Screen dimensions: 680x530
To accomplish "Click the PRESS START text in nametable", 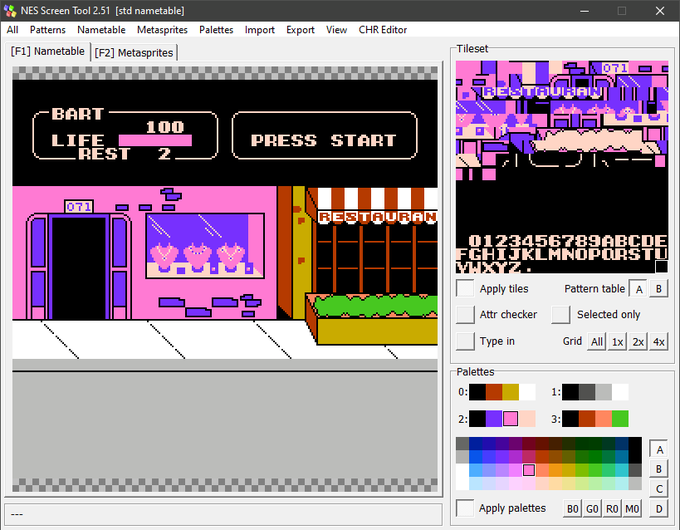I will pyautogui.click(x=324, y=141).
